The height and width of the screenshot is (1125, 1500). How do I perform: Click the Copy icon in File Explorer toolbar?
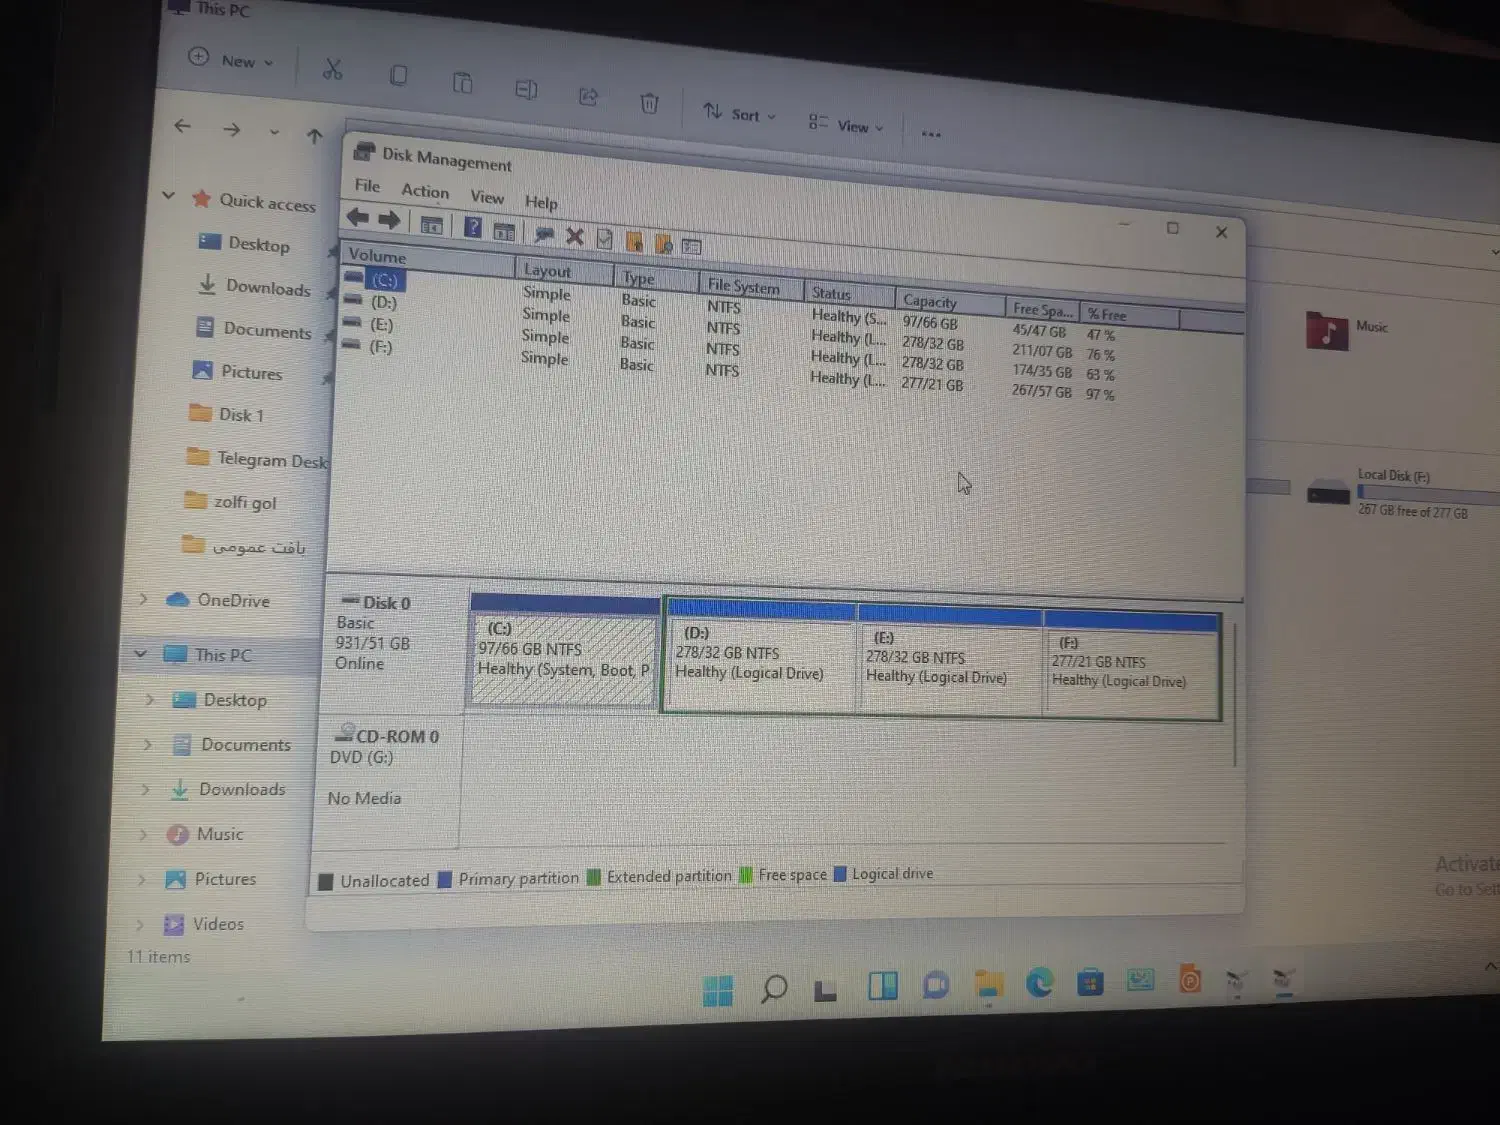[x=398, y=75]
